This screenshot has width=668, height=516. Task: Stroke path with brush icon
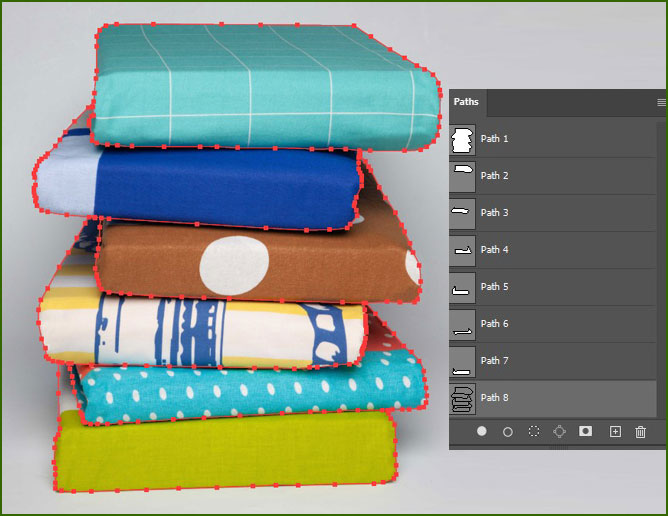pos(507,432)
